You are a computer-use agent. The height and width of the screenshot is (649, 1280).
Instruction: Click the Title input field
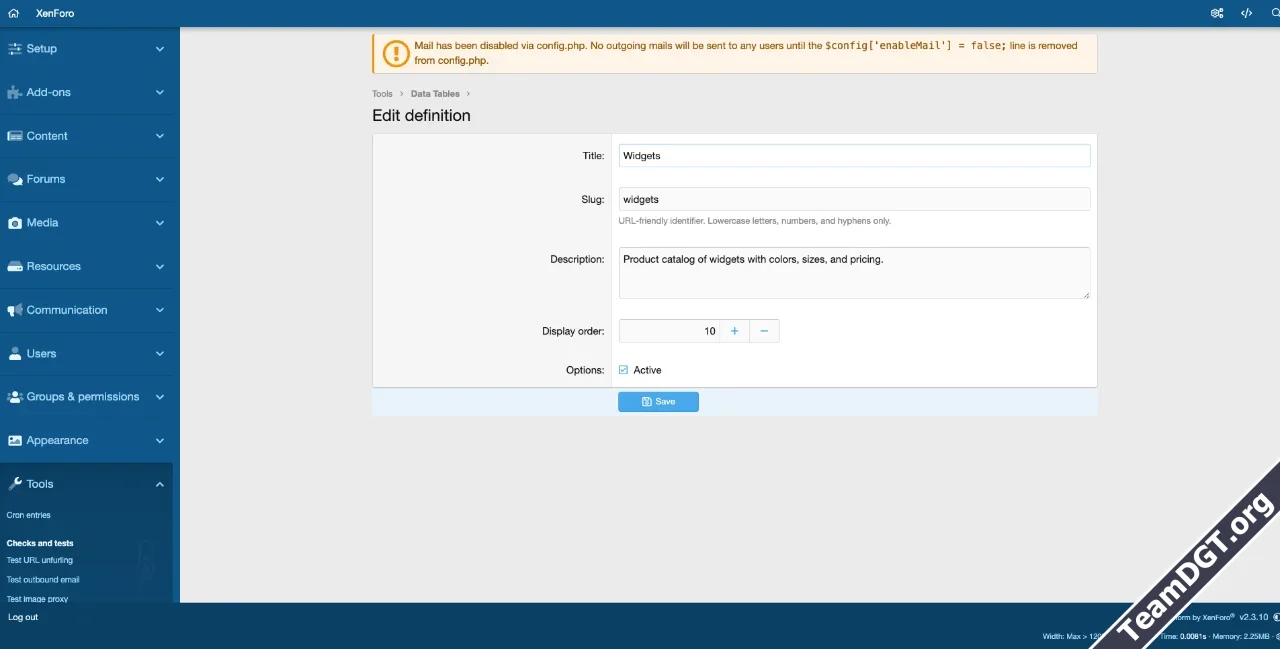854,156
